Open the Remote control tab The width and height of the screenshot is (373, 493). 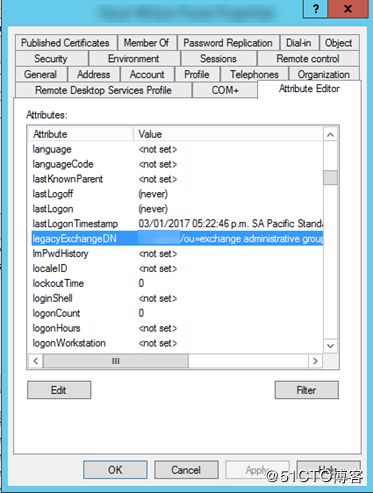pyautogui.click(x=308, y=58)
